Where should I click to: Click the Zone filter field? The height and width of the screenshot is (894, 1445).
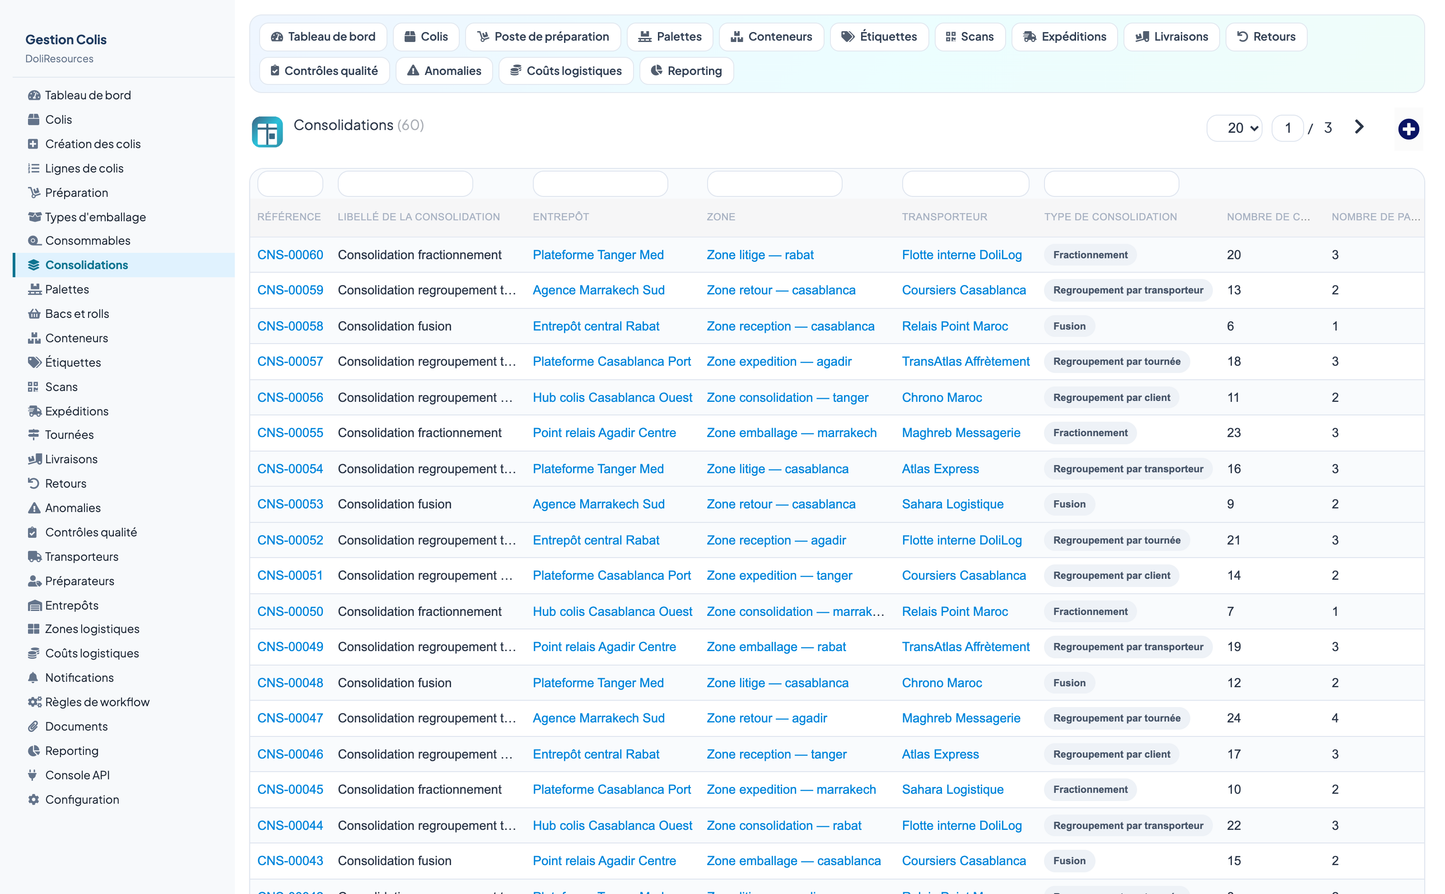coord(774,184)
